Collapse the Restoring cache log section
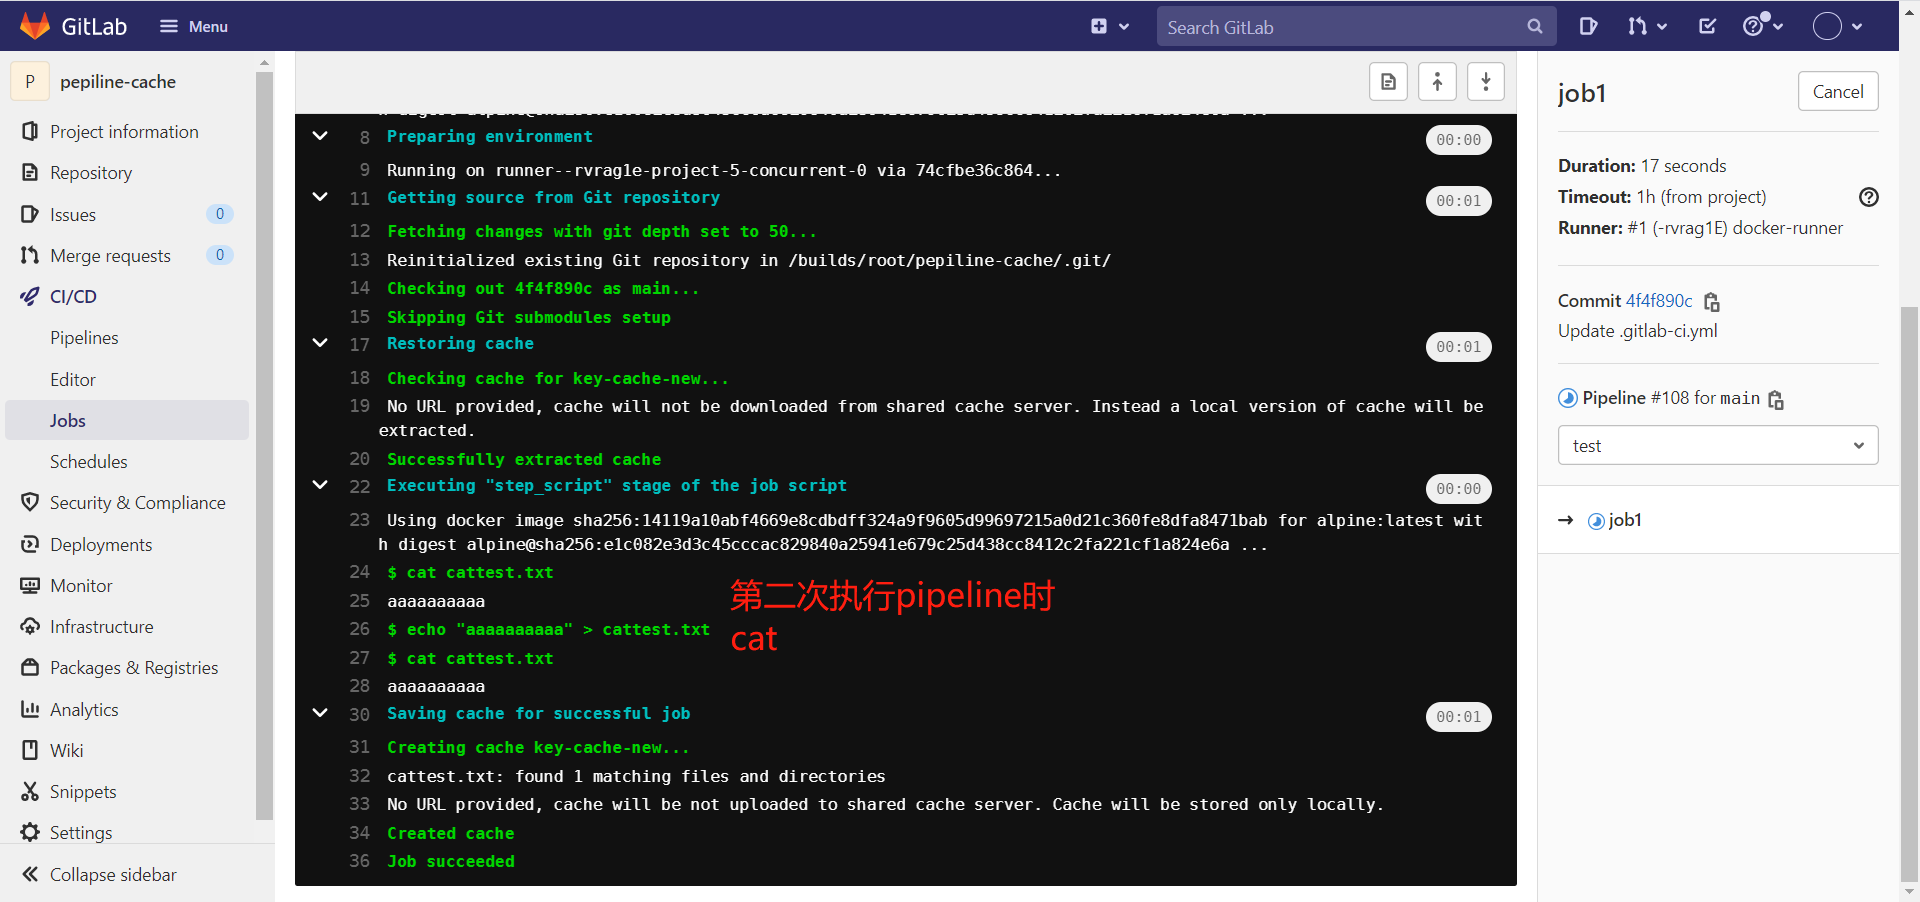Viewport: 1920px width, 902px height. (x=320, y=343)
